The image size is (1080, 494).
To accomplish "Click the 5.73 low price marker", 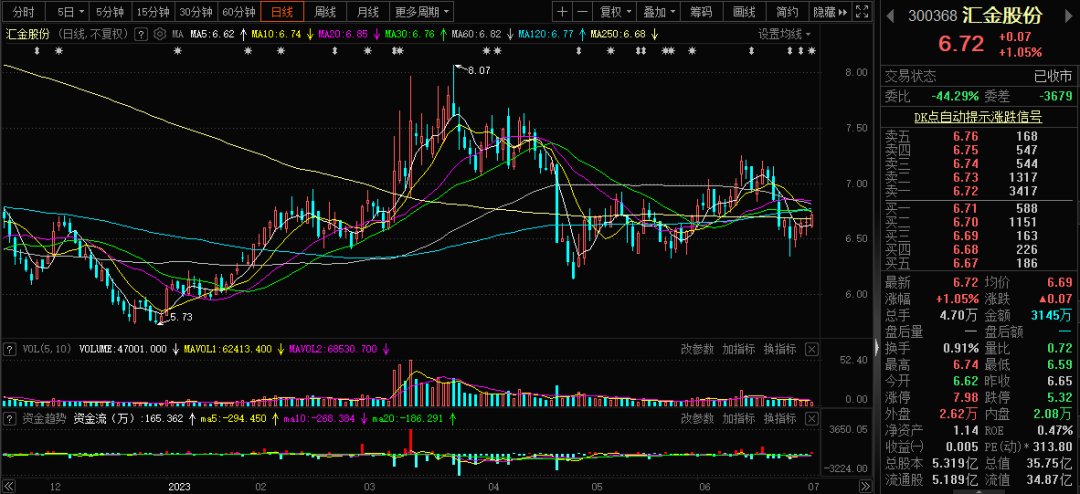I will tap(180, 318).
